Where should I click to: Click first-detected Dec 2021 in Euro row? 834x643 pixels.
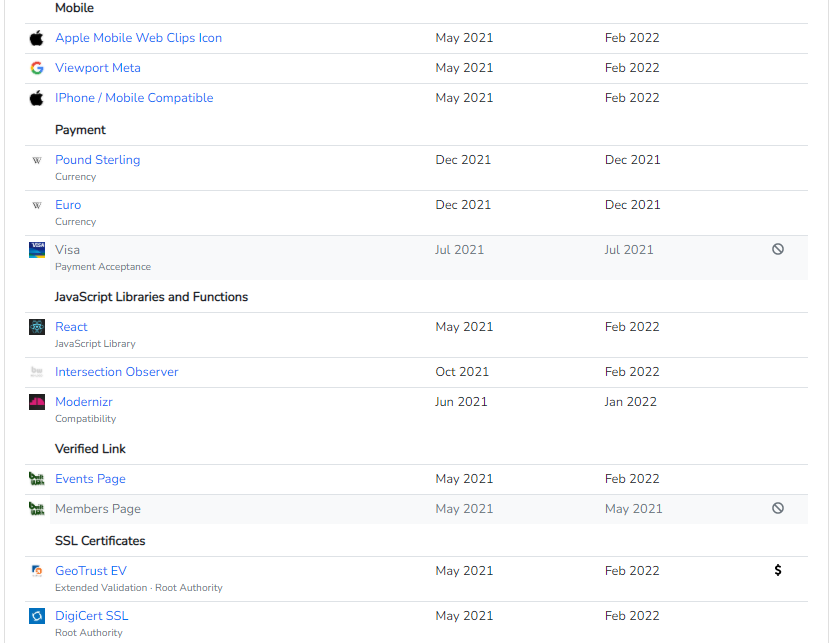pos(463,205)
